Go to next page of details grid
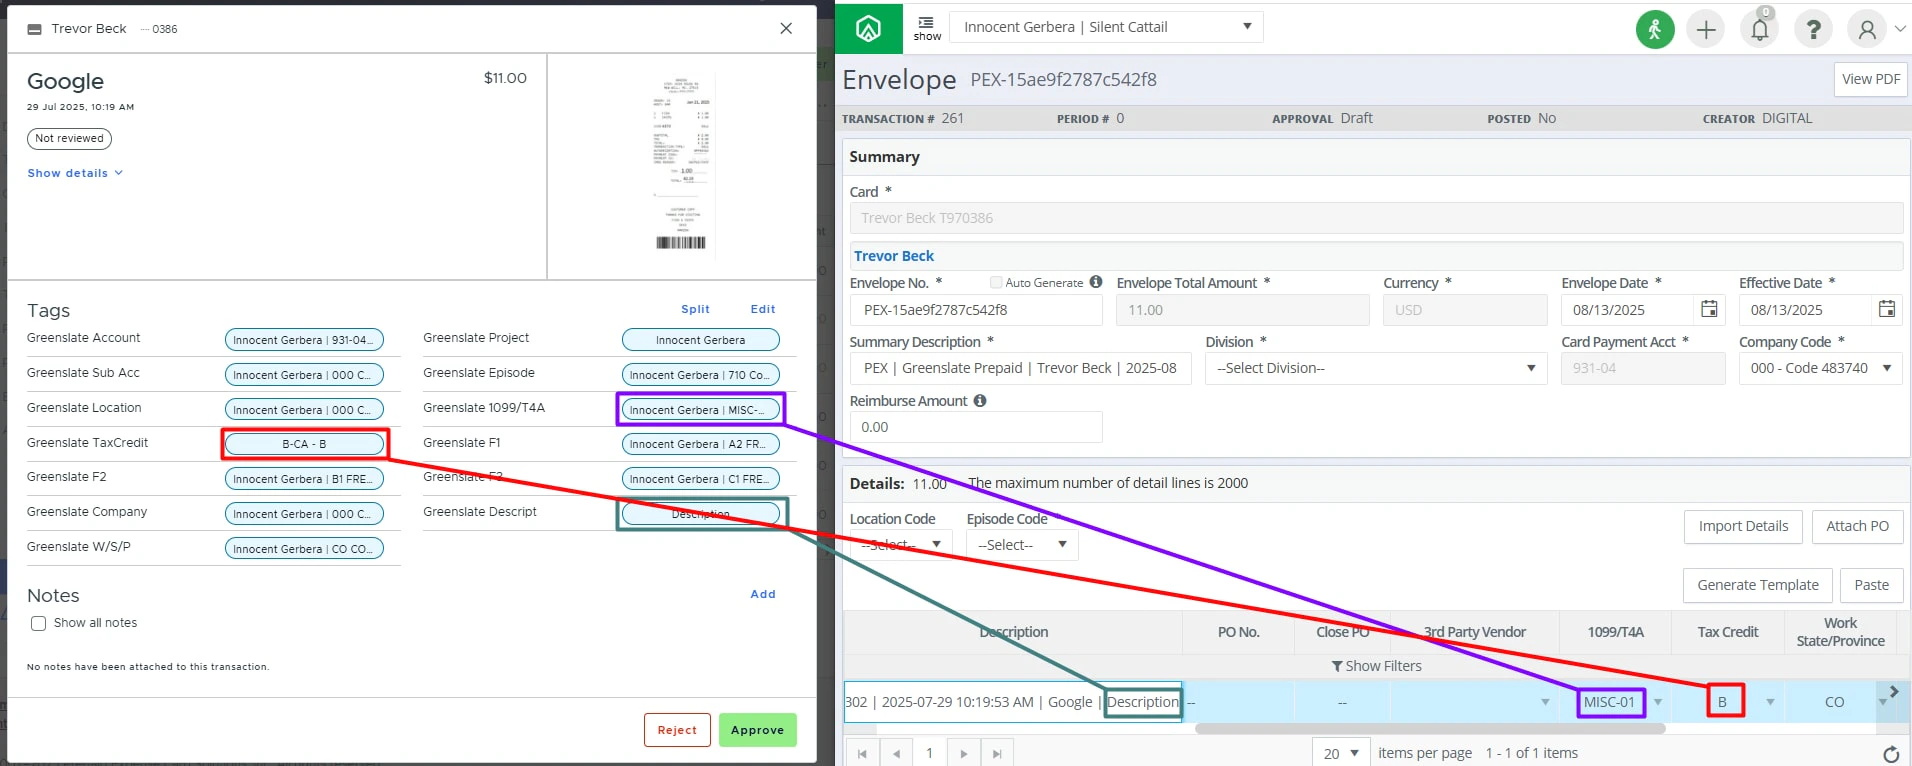This screenshot has width=1912, height=766. (x=963, y=753)
